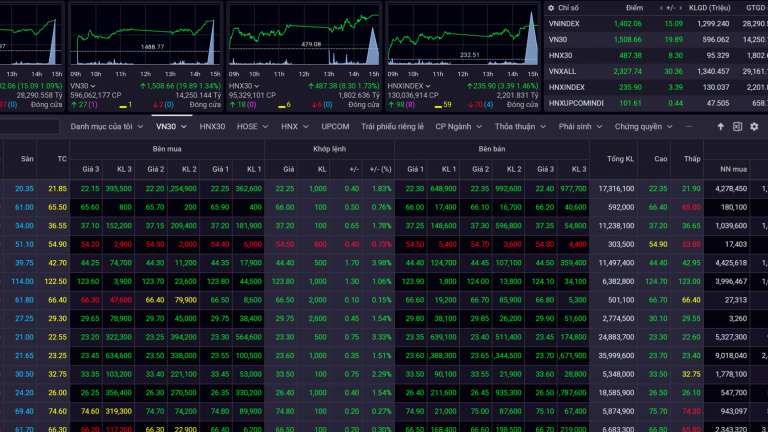Click the previous arrow beside +/- header
Screen dimensions: 768x432
tap(661, 8)
